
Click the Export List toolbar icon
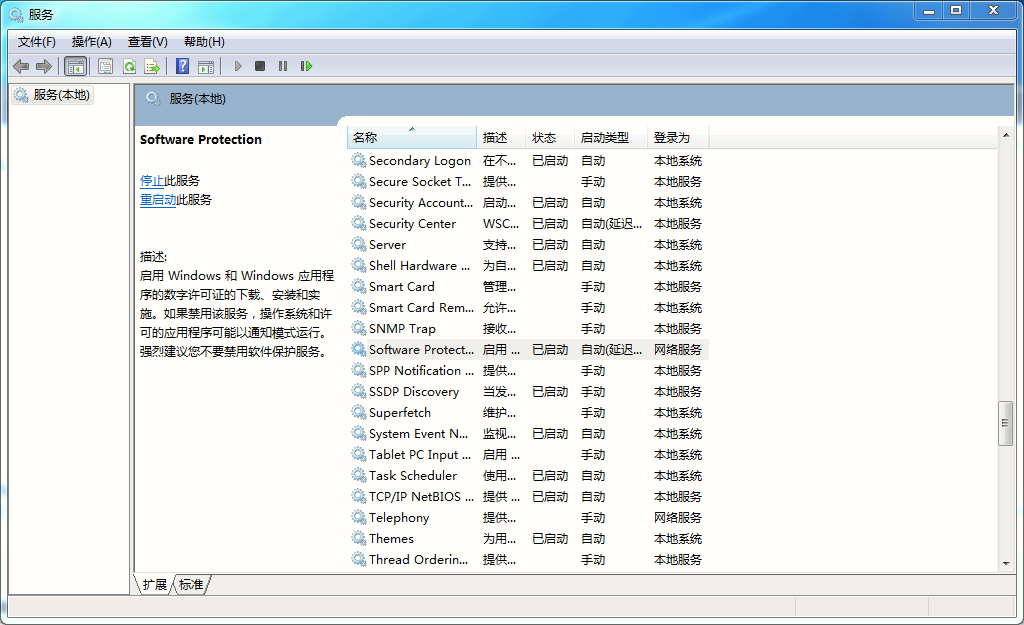pos(152,66)
